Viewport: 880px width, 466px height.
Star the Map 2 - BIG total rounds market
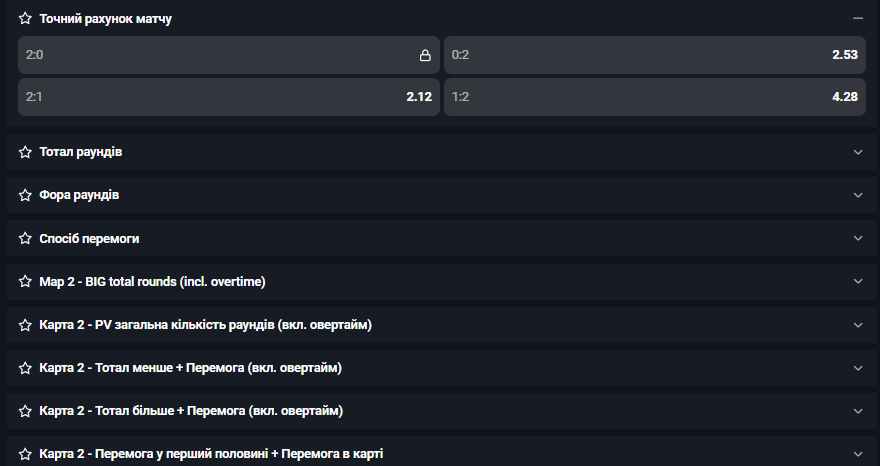click(25, 281)
